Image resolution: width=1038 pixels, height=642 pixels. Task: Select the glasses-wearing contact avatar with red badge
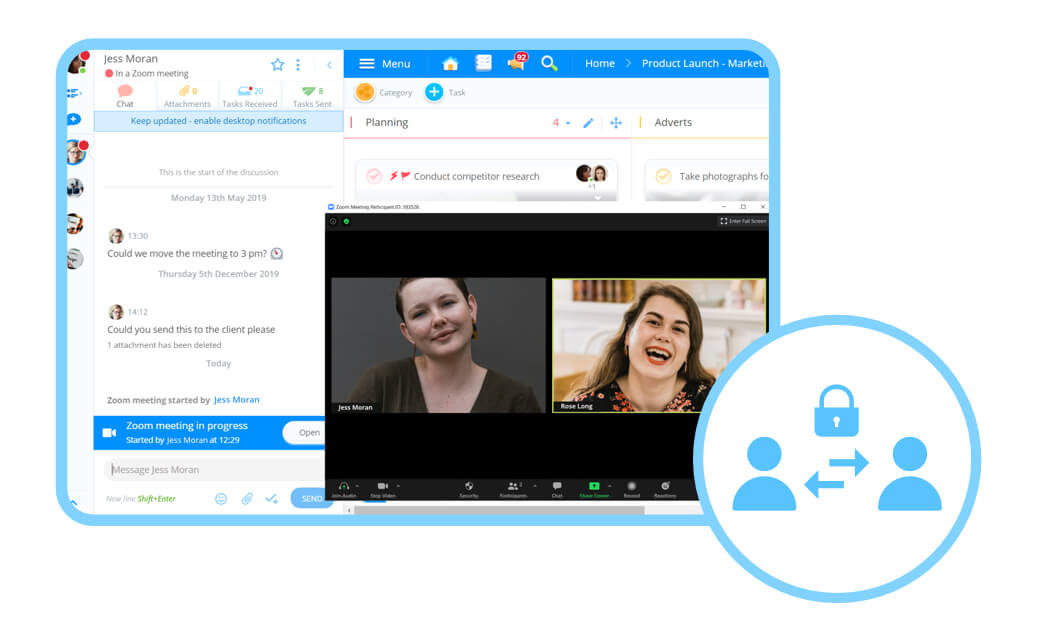click(75, 152)
